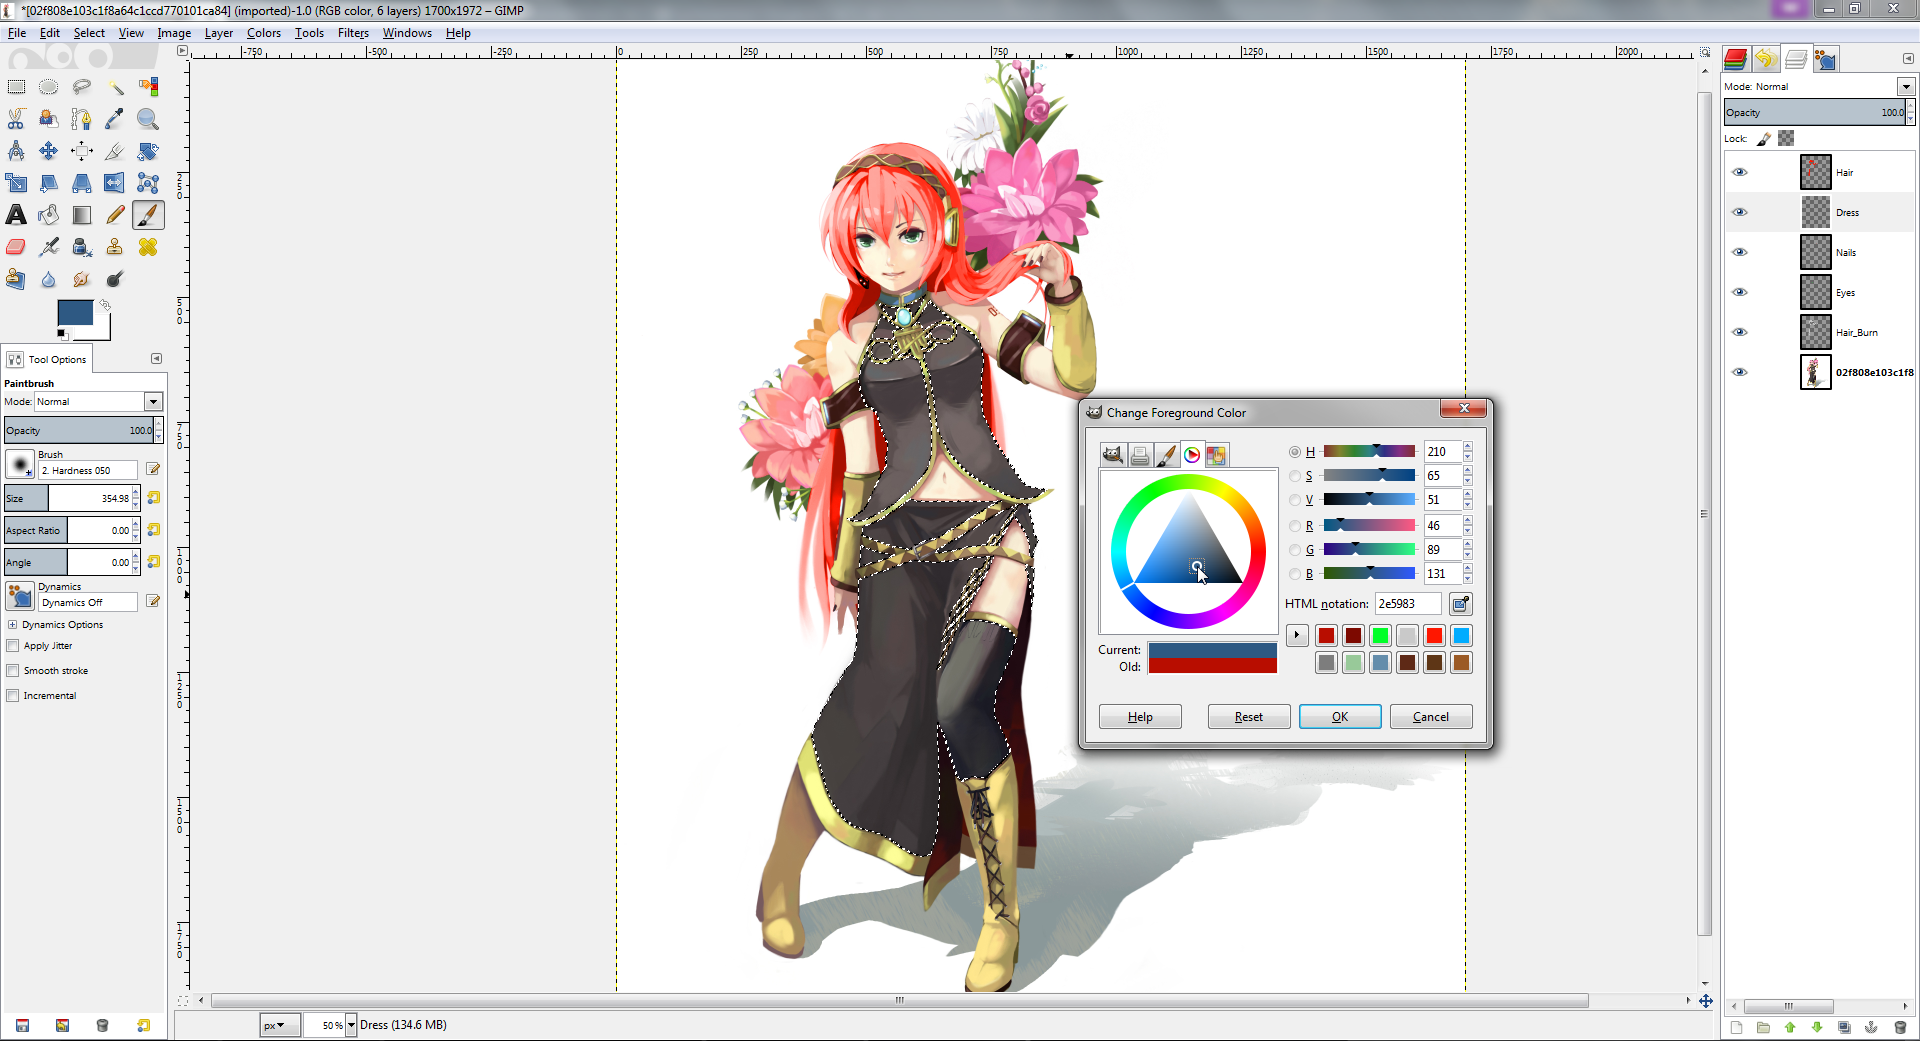The height and width of the screenshot is (1041, 1920).
Task: Toggle visibility of the Nails layer
Action: 1740,252
